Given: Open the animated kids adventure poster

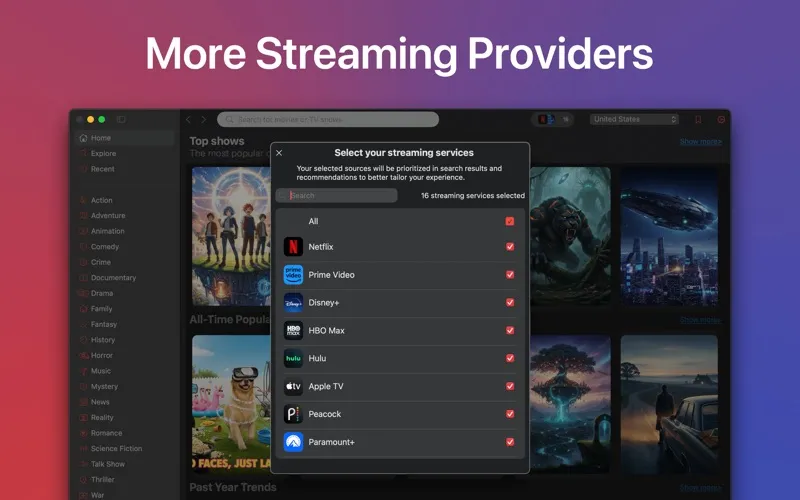Looking at the screenshot, I should 231,236.
